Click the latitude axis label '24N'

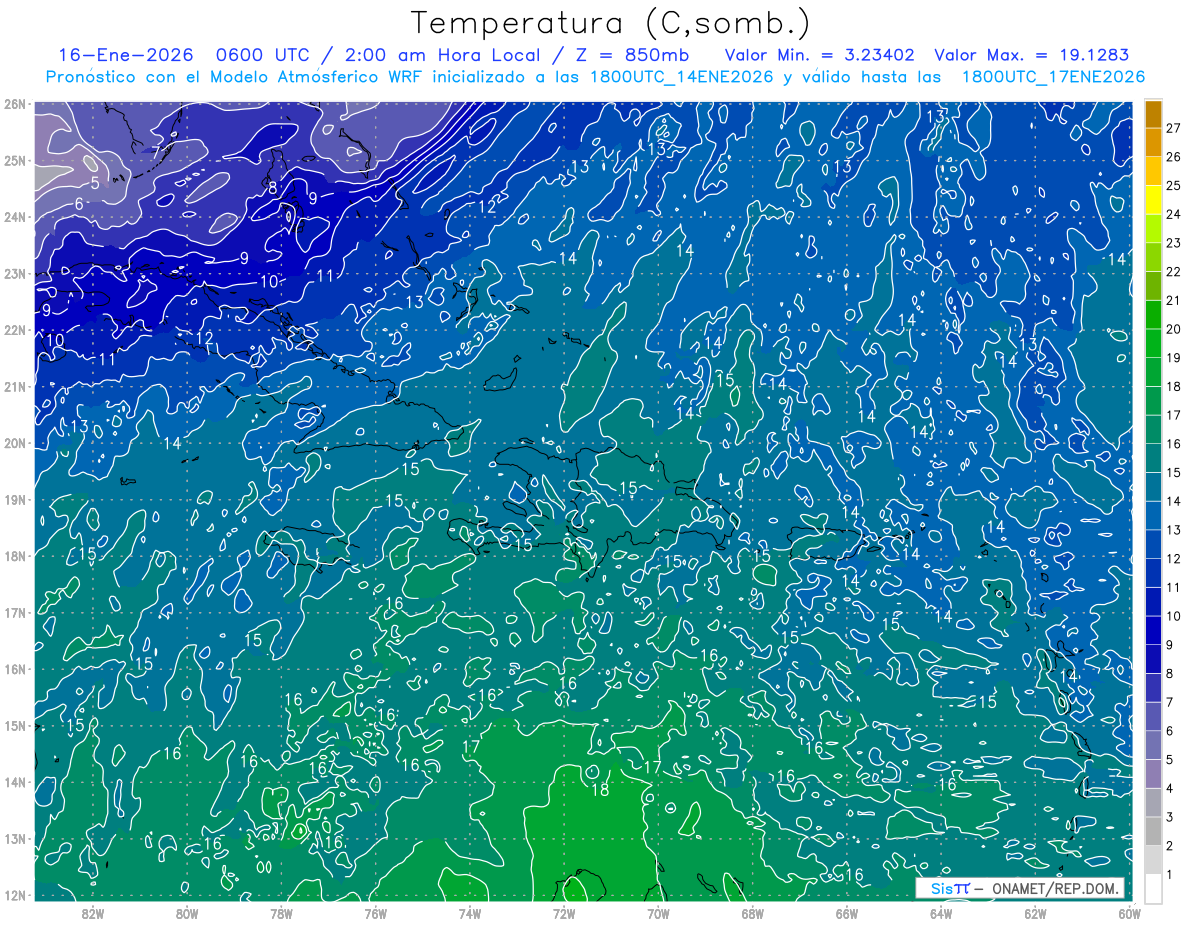click(x=14, y=217)
